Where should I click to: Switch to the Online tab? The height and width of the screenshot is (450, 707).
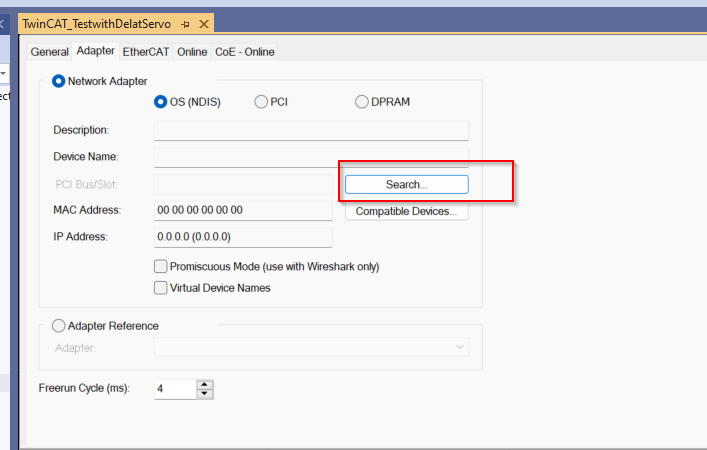click(x=192, y=52)
